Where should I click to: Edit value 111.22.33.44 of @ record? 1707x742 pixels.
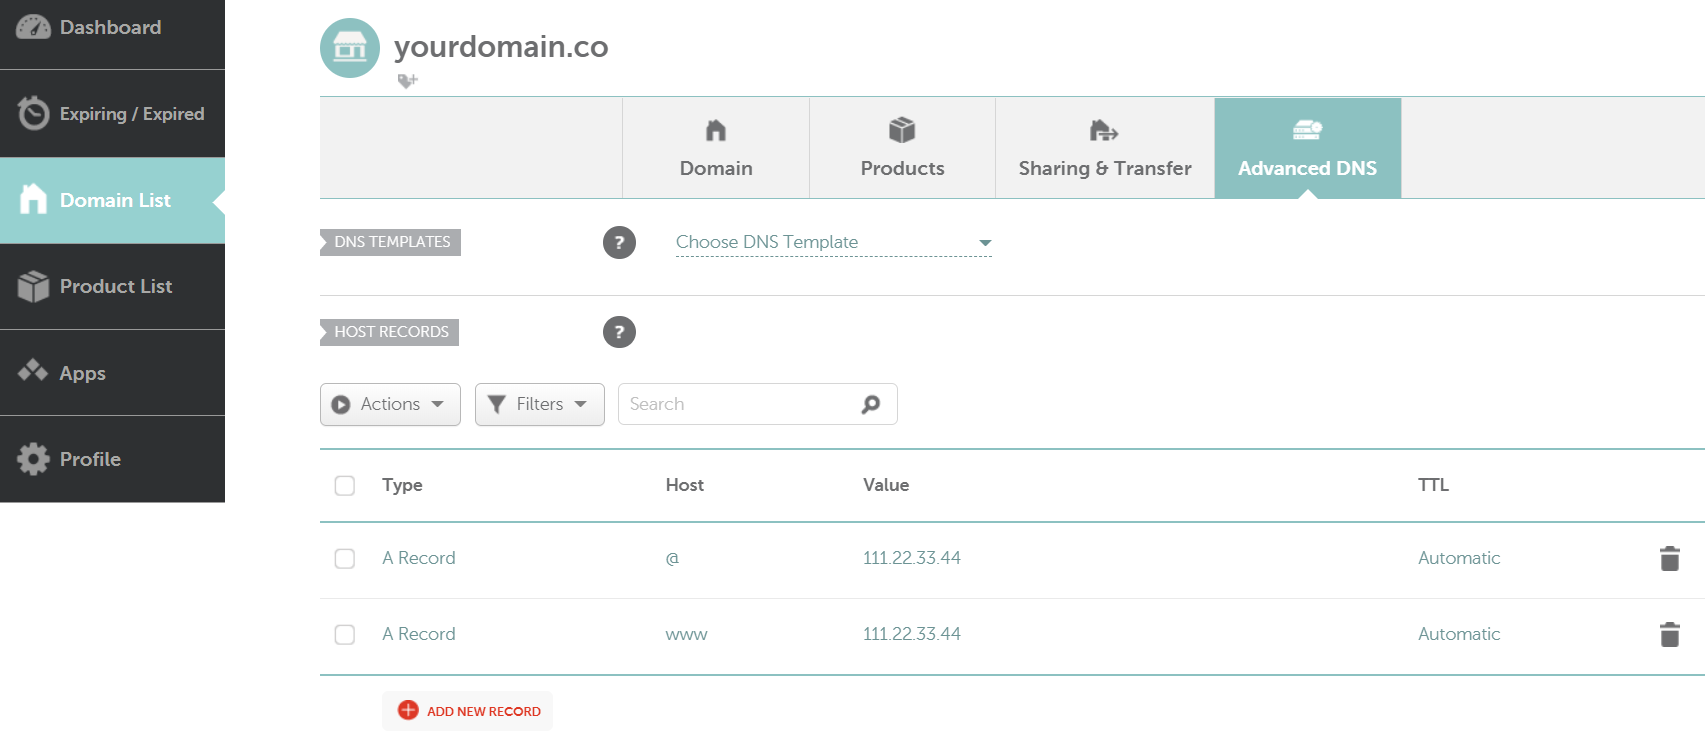[x=912, y=558]
